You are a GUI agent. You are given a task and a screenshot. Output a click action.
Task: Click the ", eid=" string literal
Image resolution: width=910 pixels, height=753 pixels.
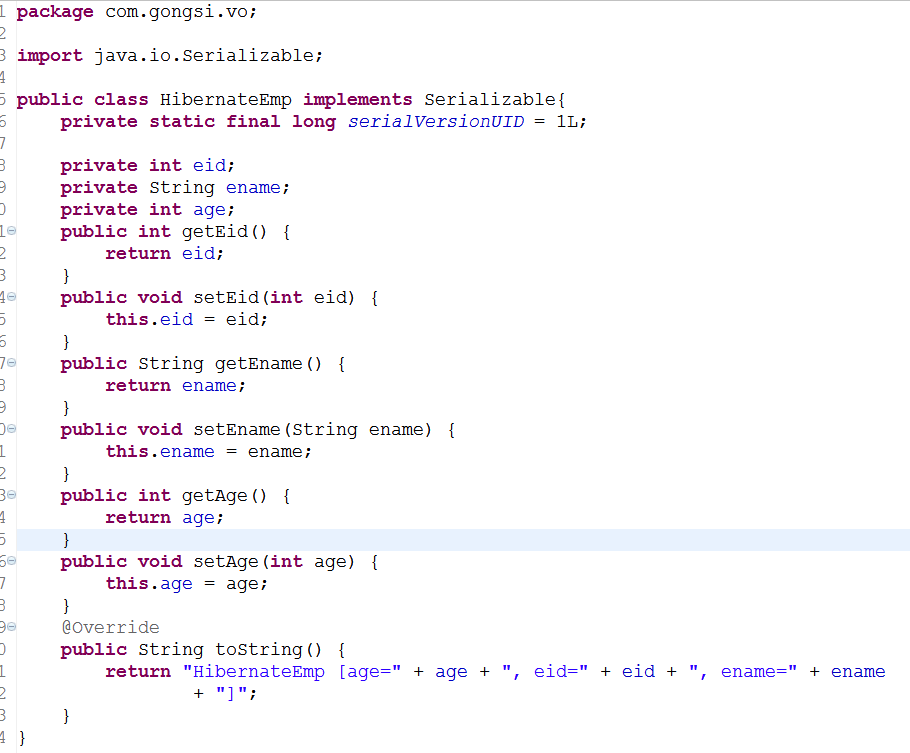pos(544,672)
